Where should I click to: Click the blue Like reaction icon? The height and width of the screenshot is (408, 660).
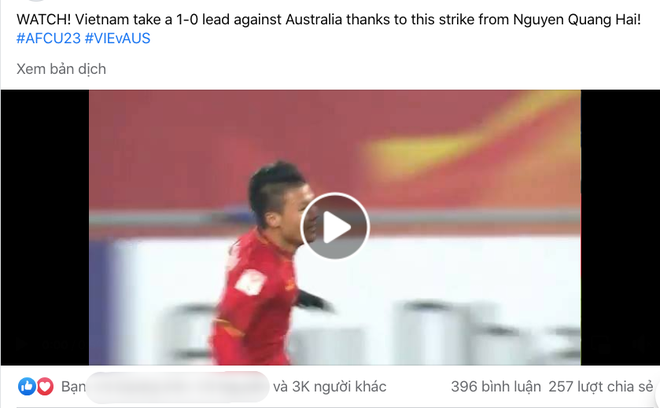(x=27, y=386)
